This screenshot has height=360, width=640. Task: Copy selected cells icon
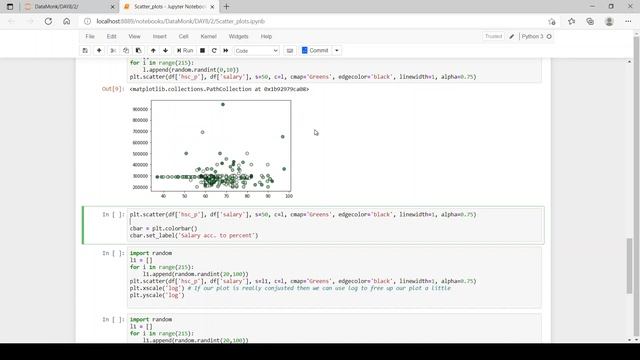[x=126, y=51]
